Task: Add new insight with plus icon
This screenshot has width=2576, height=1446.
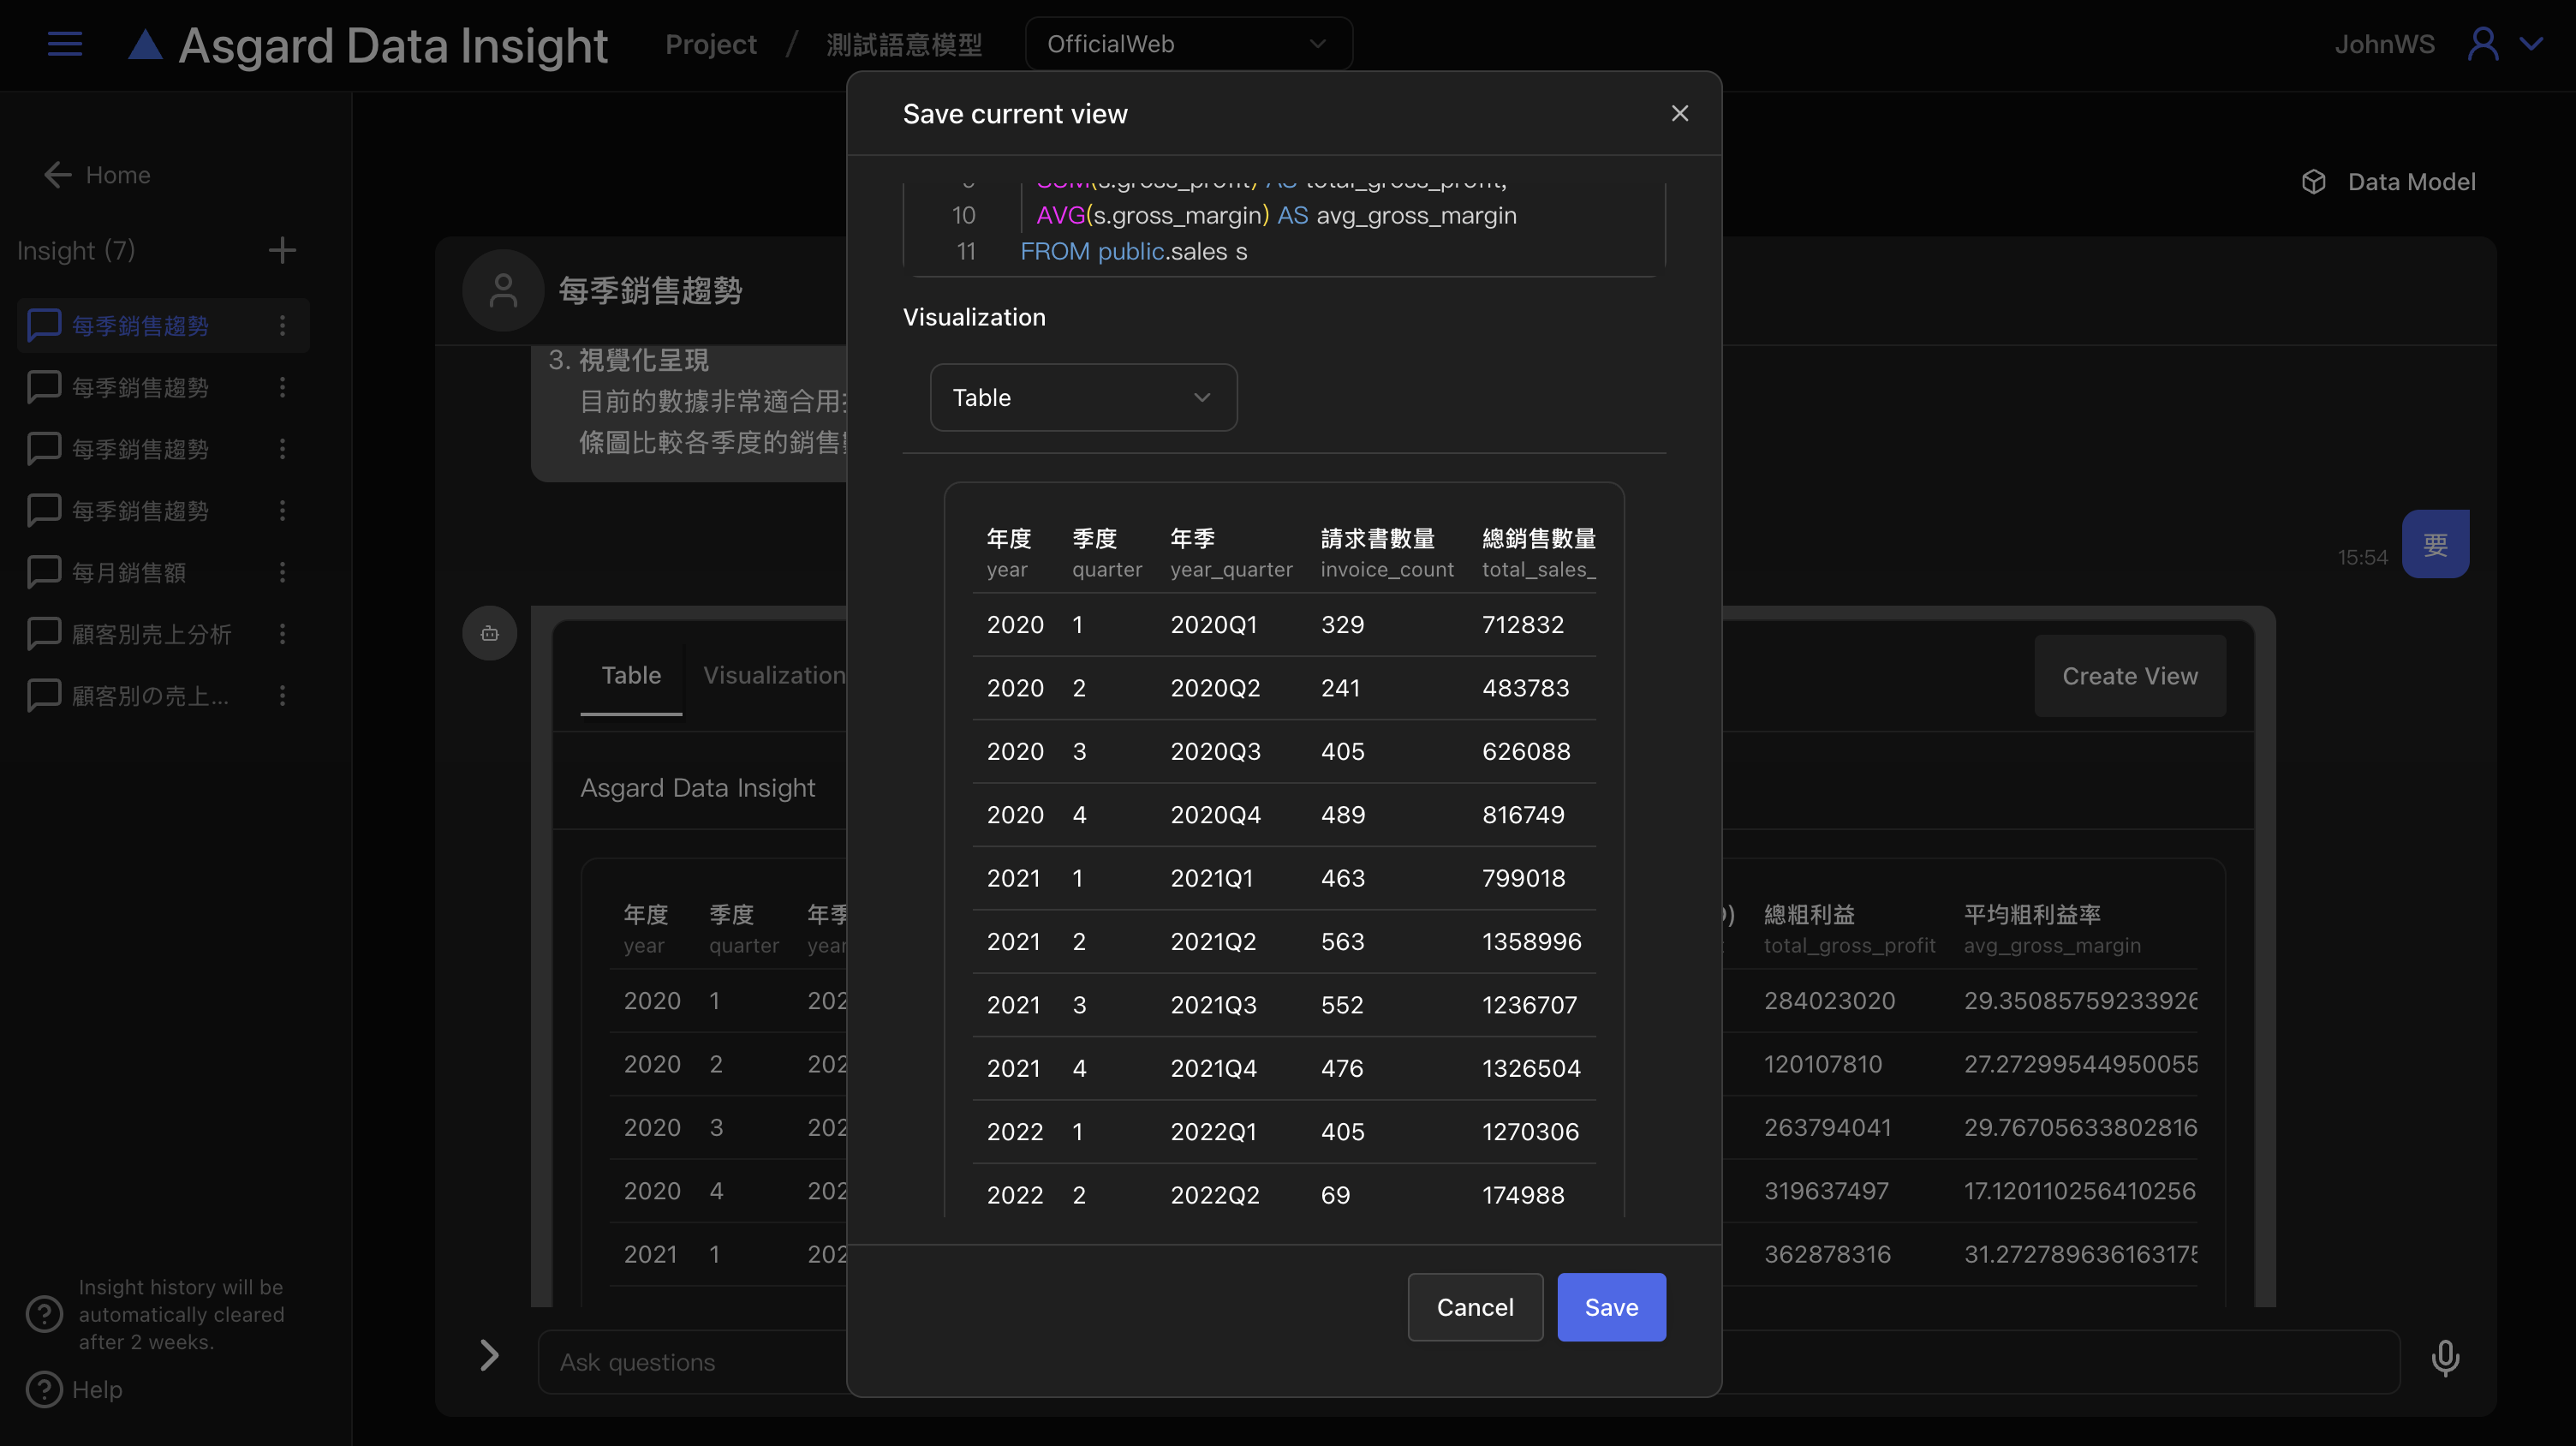Action: 282,250
